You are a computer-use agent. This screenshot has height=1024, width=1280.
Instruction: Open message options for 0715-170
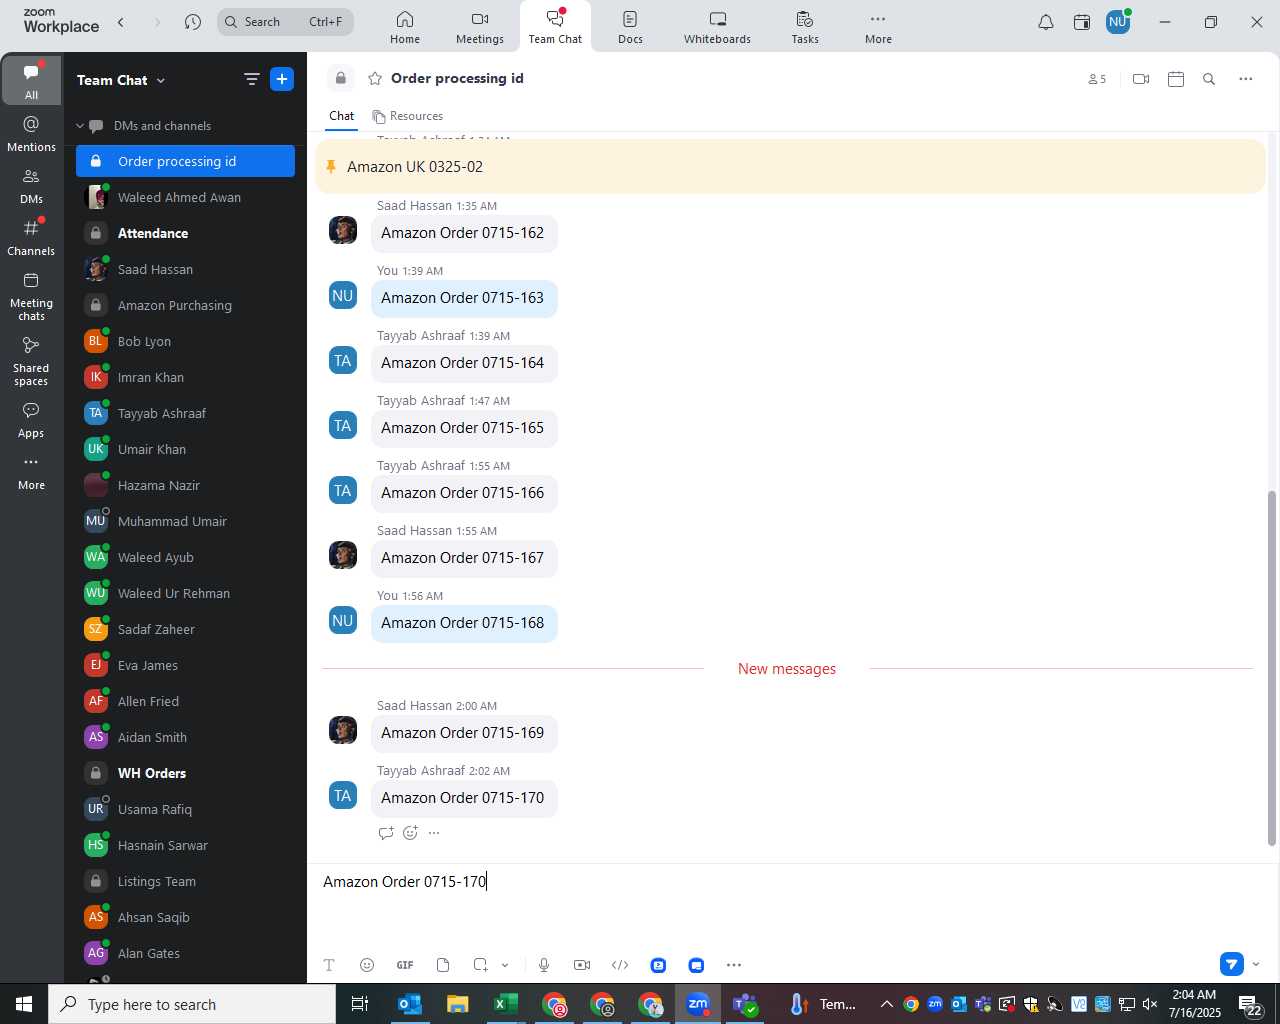[x=434, y=833]
